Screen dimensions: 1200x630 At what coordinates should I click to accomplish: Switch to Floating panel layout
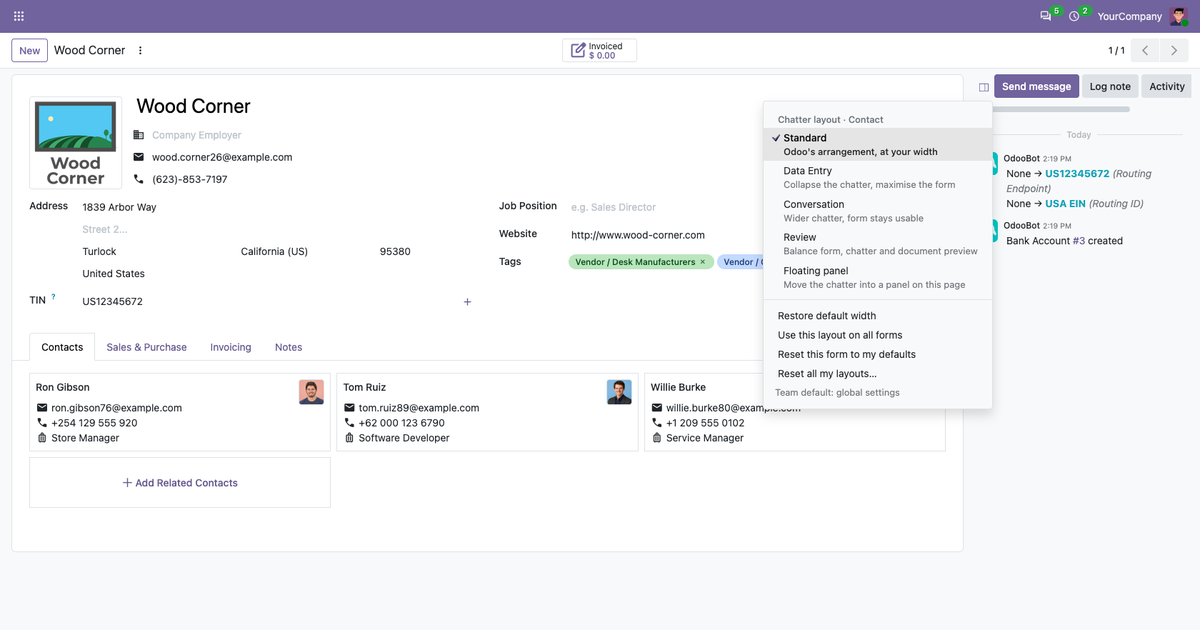878,277
